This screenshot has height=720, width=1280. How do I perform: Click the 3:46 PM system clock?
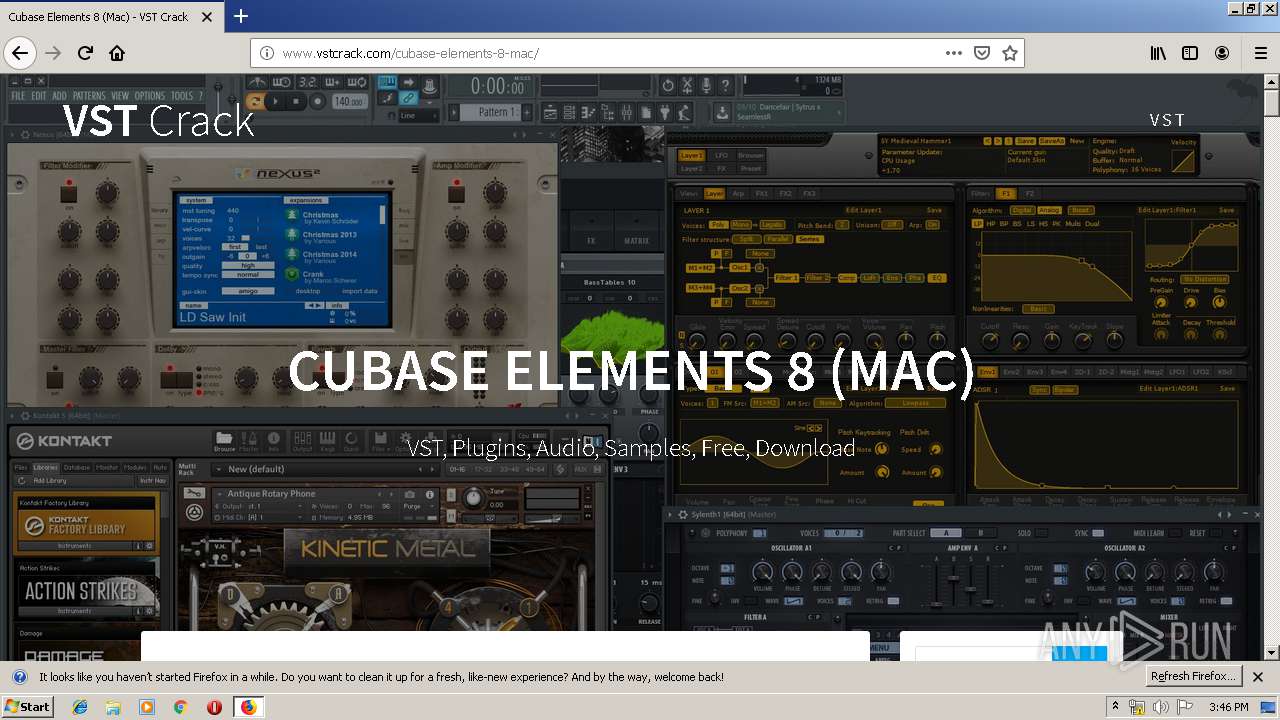click(x=1228, y=707)
